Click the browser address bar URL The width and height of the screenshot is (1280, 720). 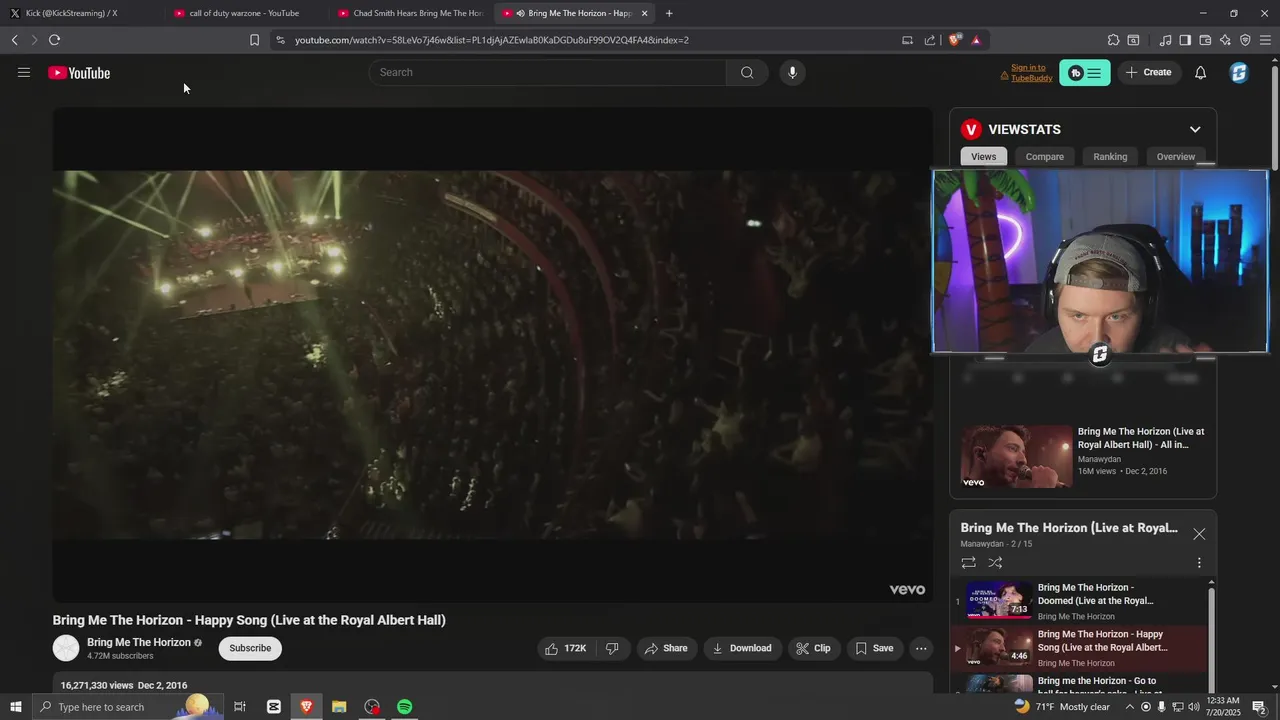(x=492, y=40)
